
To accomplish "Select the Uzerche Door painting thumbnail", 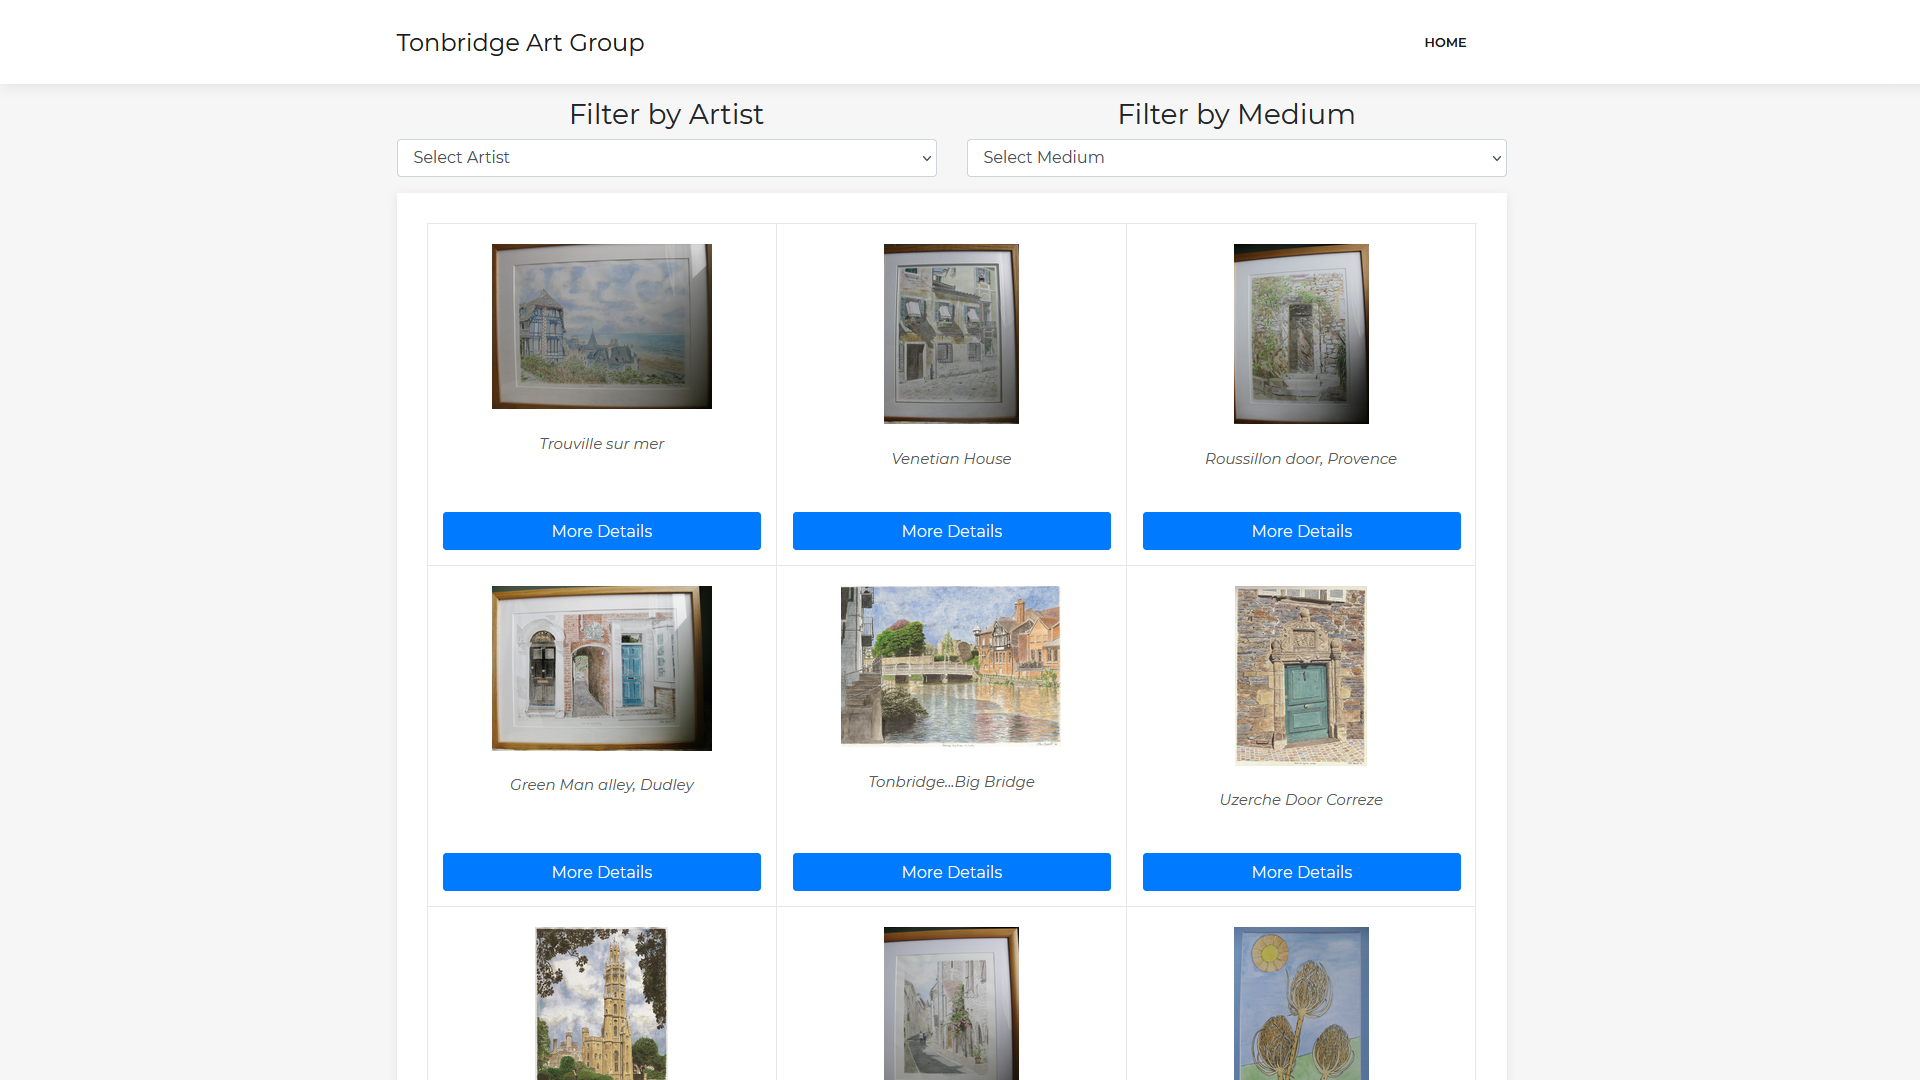I will click(1301, 676).
